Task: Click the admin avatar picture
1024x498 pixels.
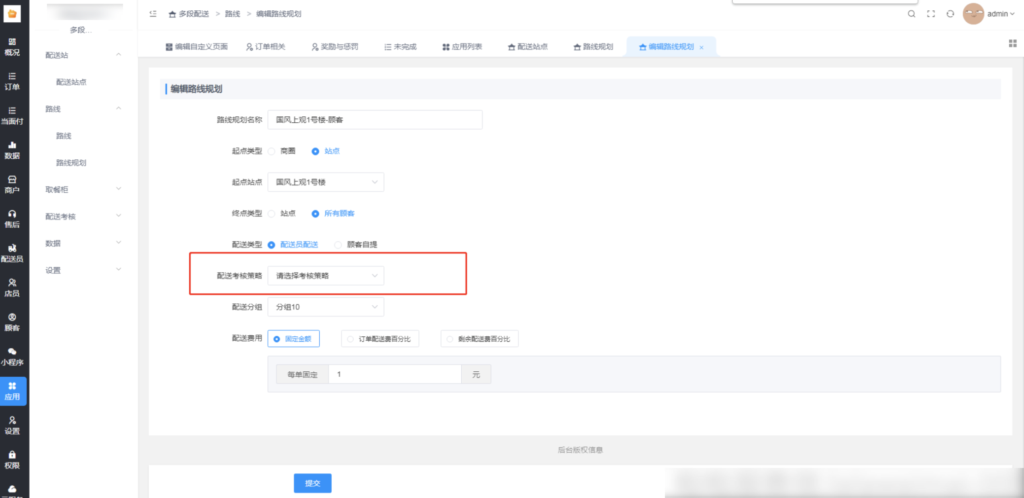Action: pos(973,14)
